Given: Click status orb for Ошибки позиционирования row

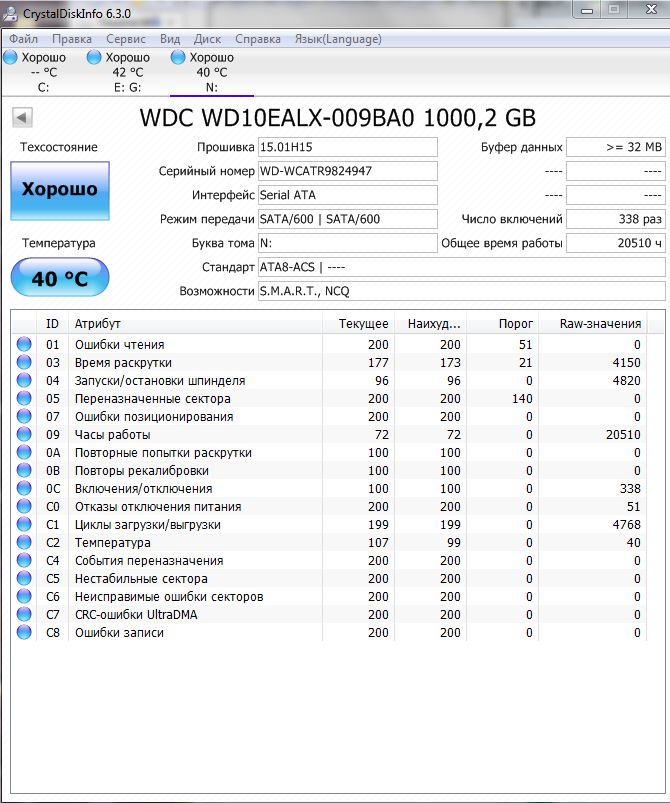Looking at the screenshot, I should pyautogui.click(x=24, y=416).
